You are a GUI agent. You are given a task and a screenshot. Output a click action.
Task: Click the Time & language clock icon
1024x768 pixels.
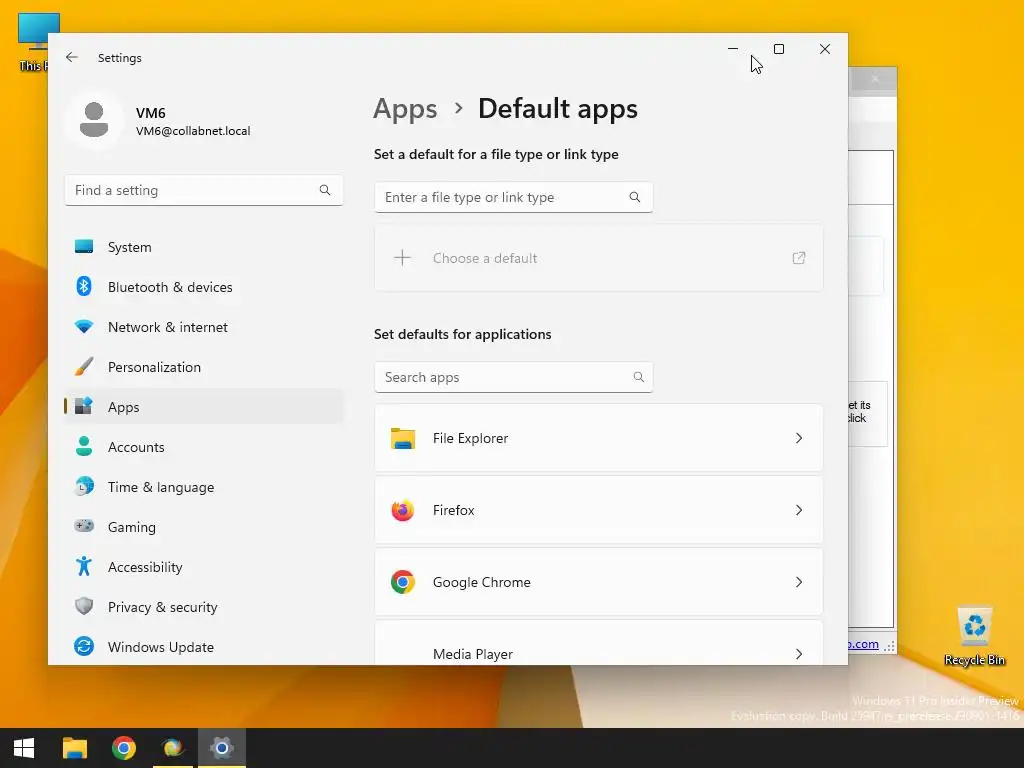(x=84, y=487)
